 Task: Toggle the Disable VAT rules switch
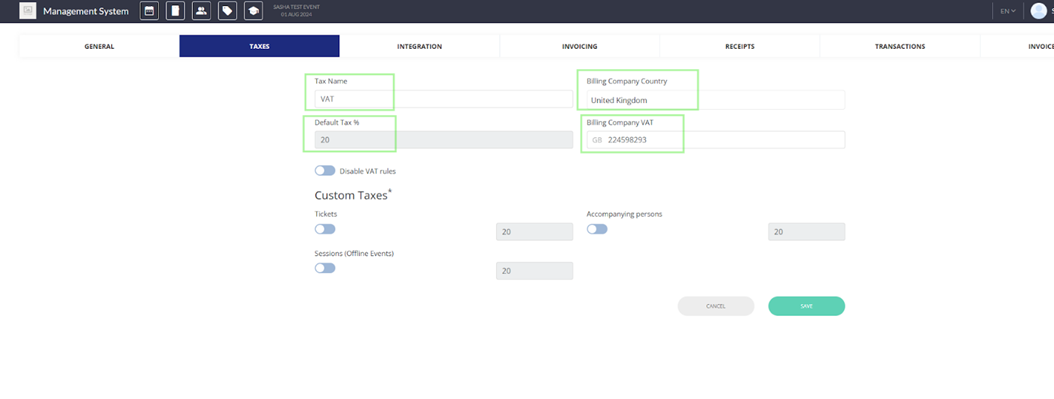pyautogui.click(x=325, y=171)
